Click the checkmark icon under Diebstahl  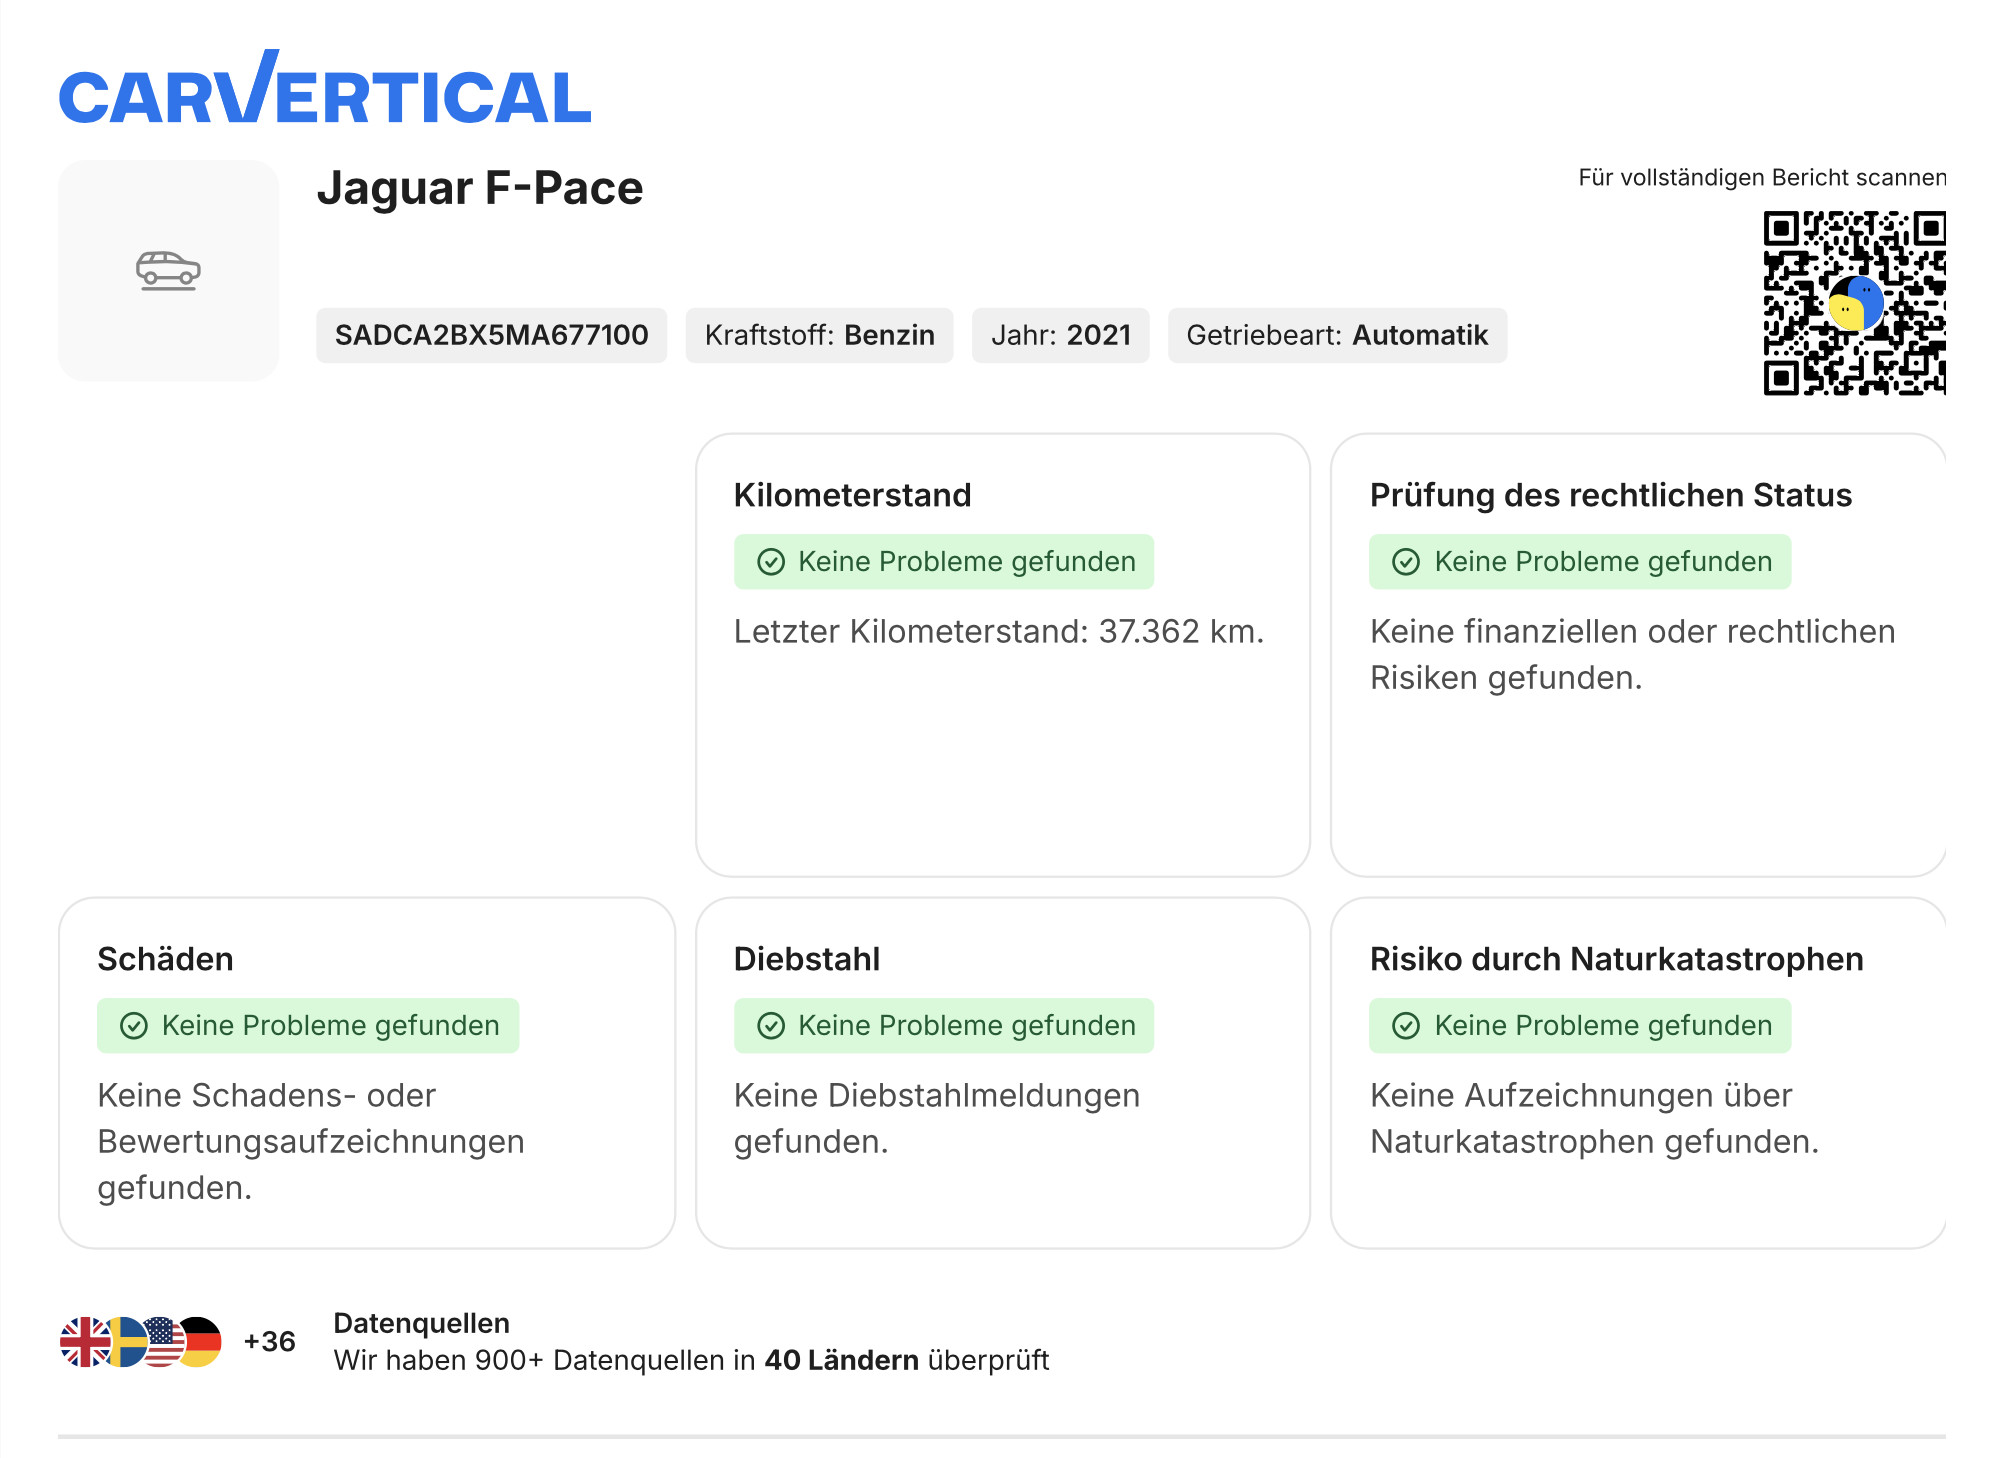(770, 1026)
